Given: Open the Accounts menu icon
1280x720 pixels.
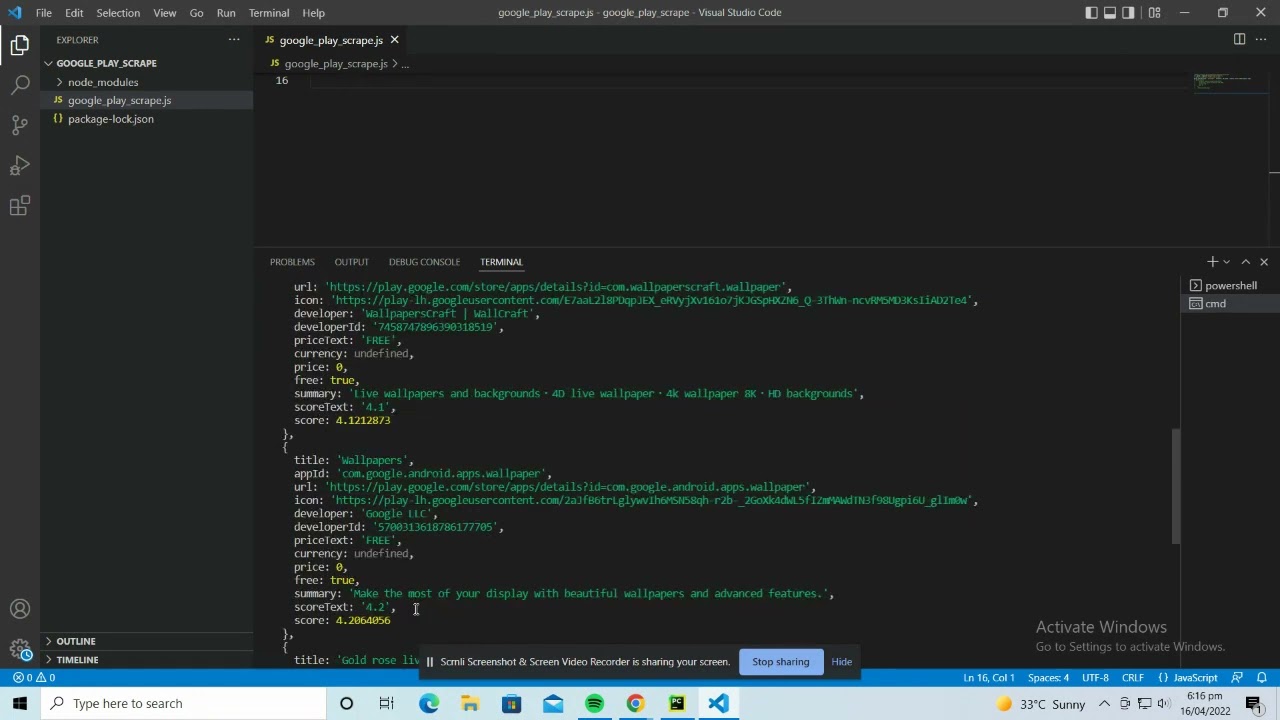Looking at the screenshot, I should (x=20, y=609).
